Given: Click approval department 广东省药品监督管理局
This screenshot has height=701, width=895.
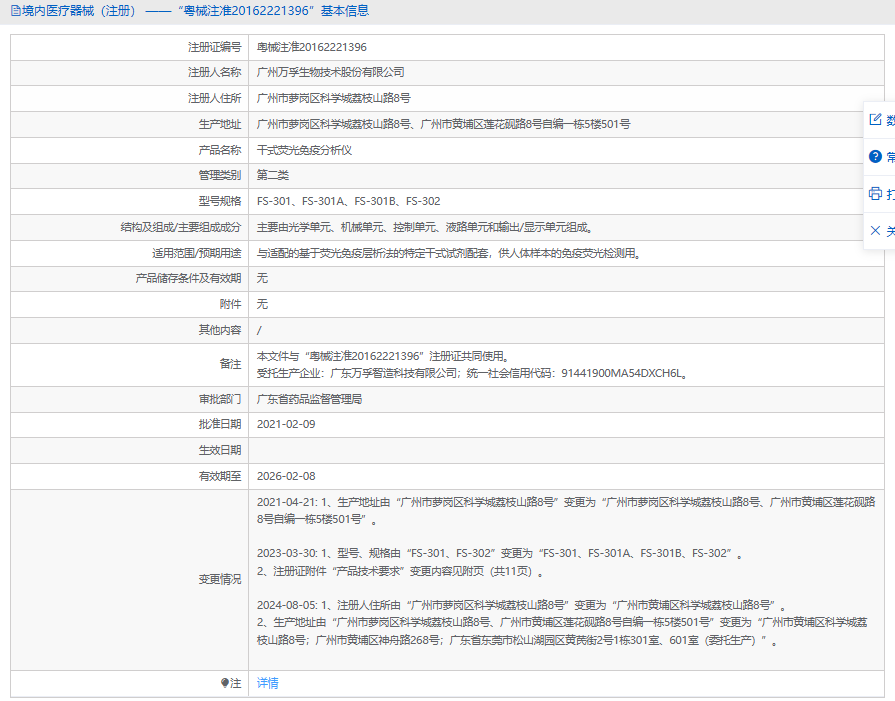Looking at the screenshot, I should 309,399.
